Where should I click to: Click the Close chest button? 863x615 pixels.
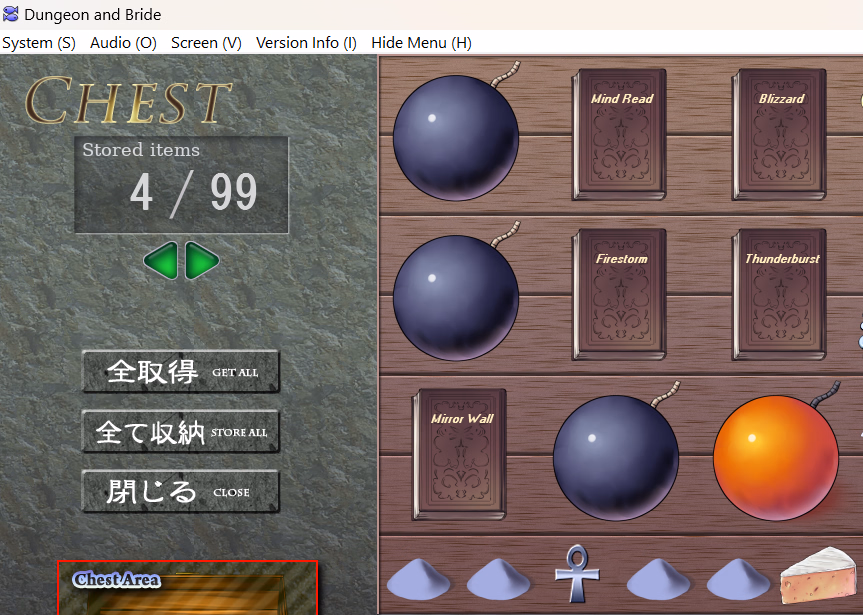pyautogui.click(x=180, y=492)
